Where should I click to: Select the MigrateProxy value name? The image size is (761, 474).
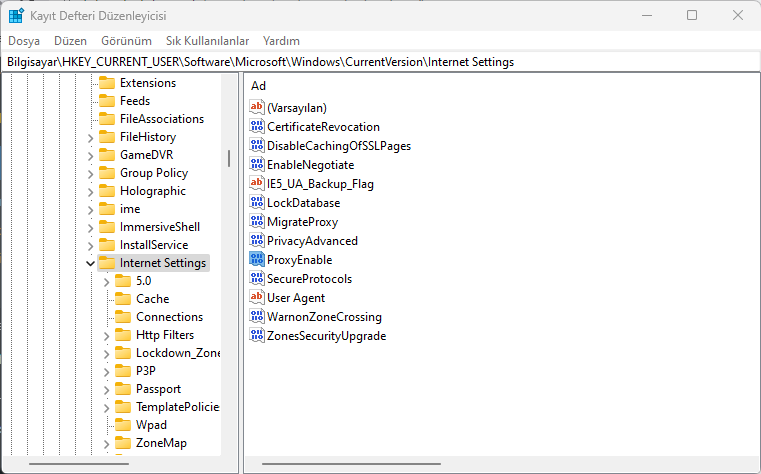(302, 222)
